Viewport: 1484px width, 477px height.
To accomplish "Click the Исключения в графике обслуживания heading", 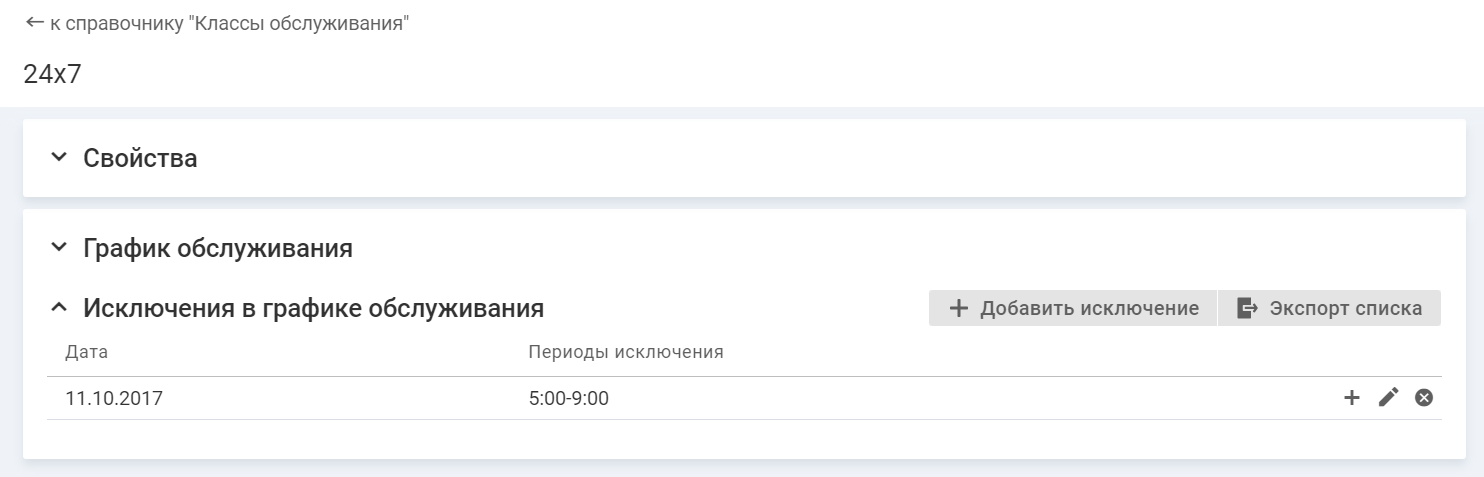I will tap(313, 308).
